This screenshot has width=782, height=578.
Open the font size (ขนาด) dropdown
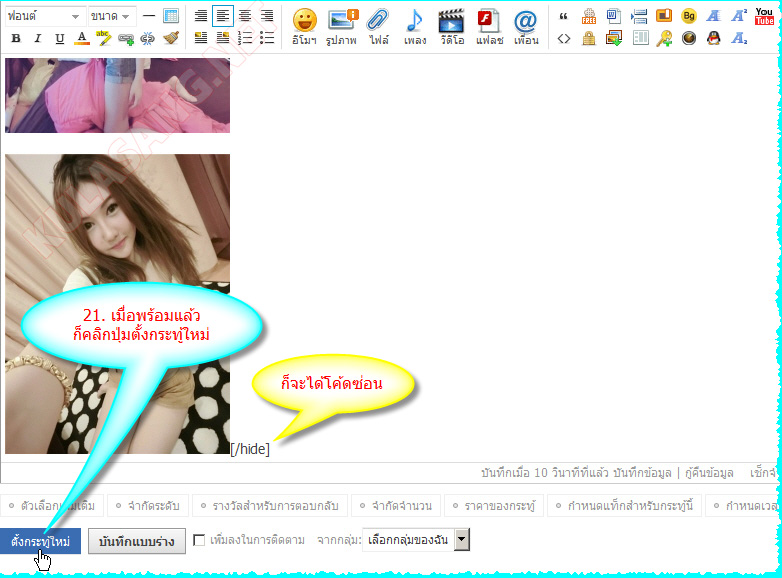[111, 16]
